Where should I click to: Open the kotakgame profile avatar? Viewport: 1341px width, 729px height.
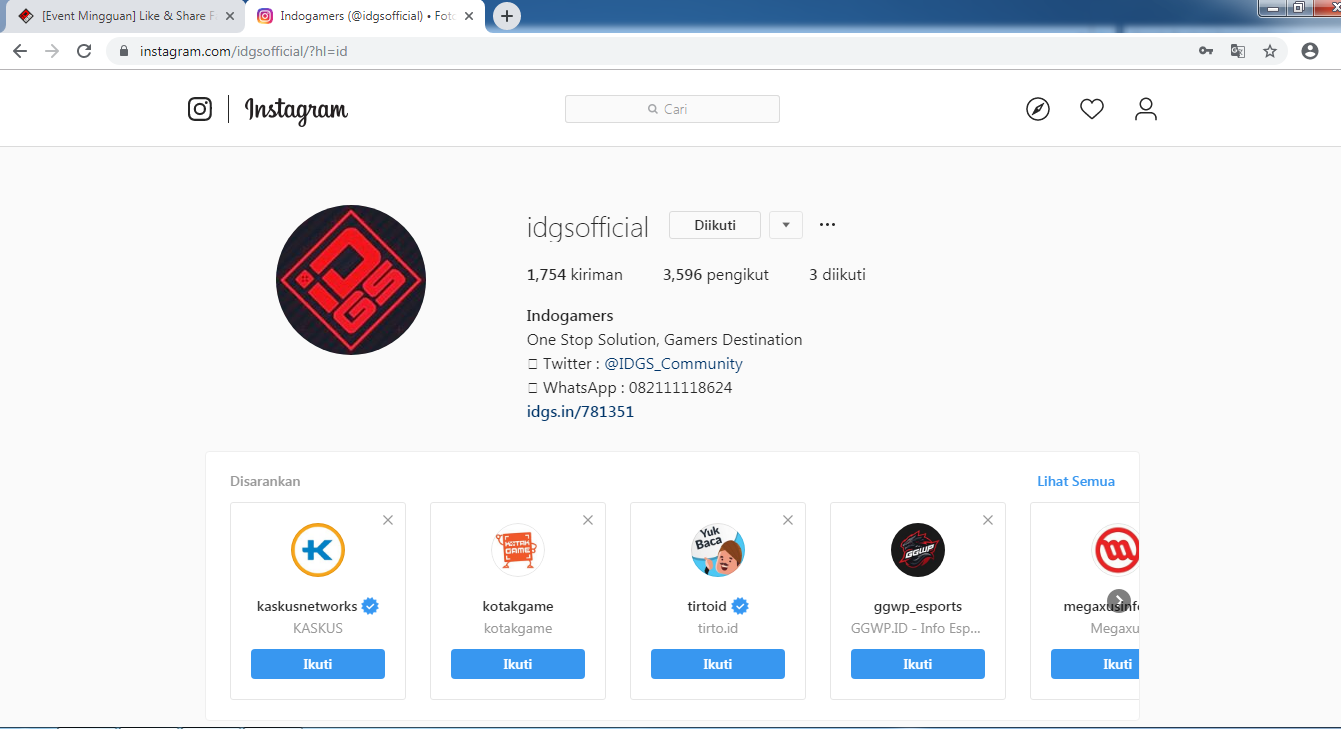[518, 550]
